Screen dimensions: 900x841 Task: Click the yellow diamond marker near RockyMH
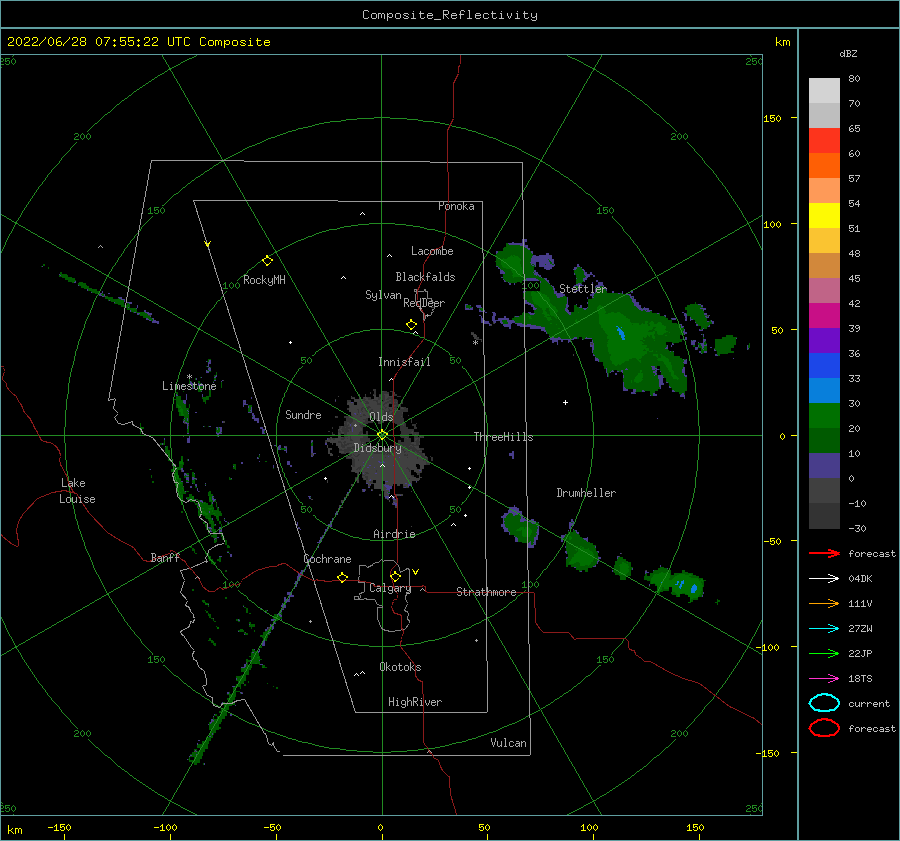267,261
